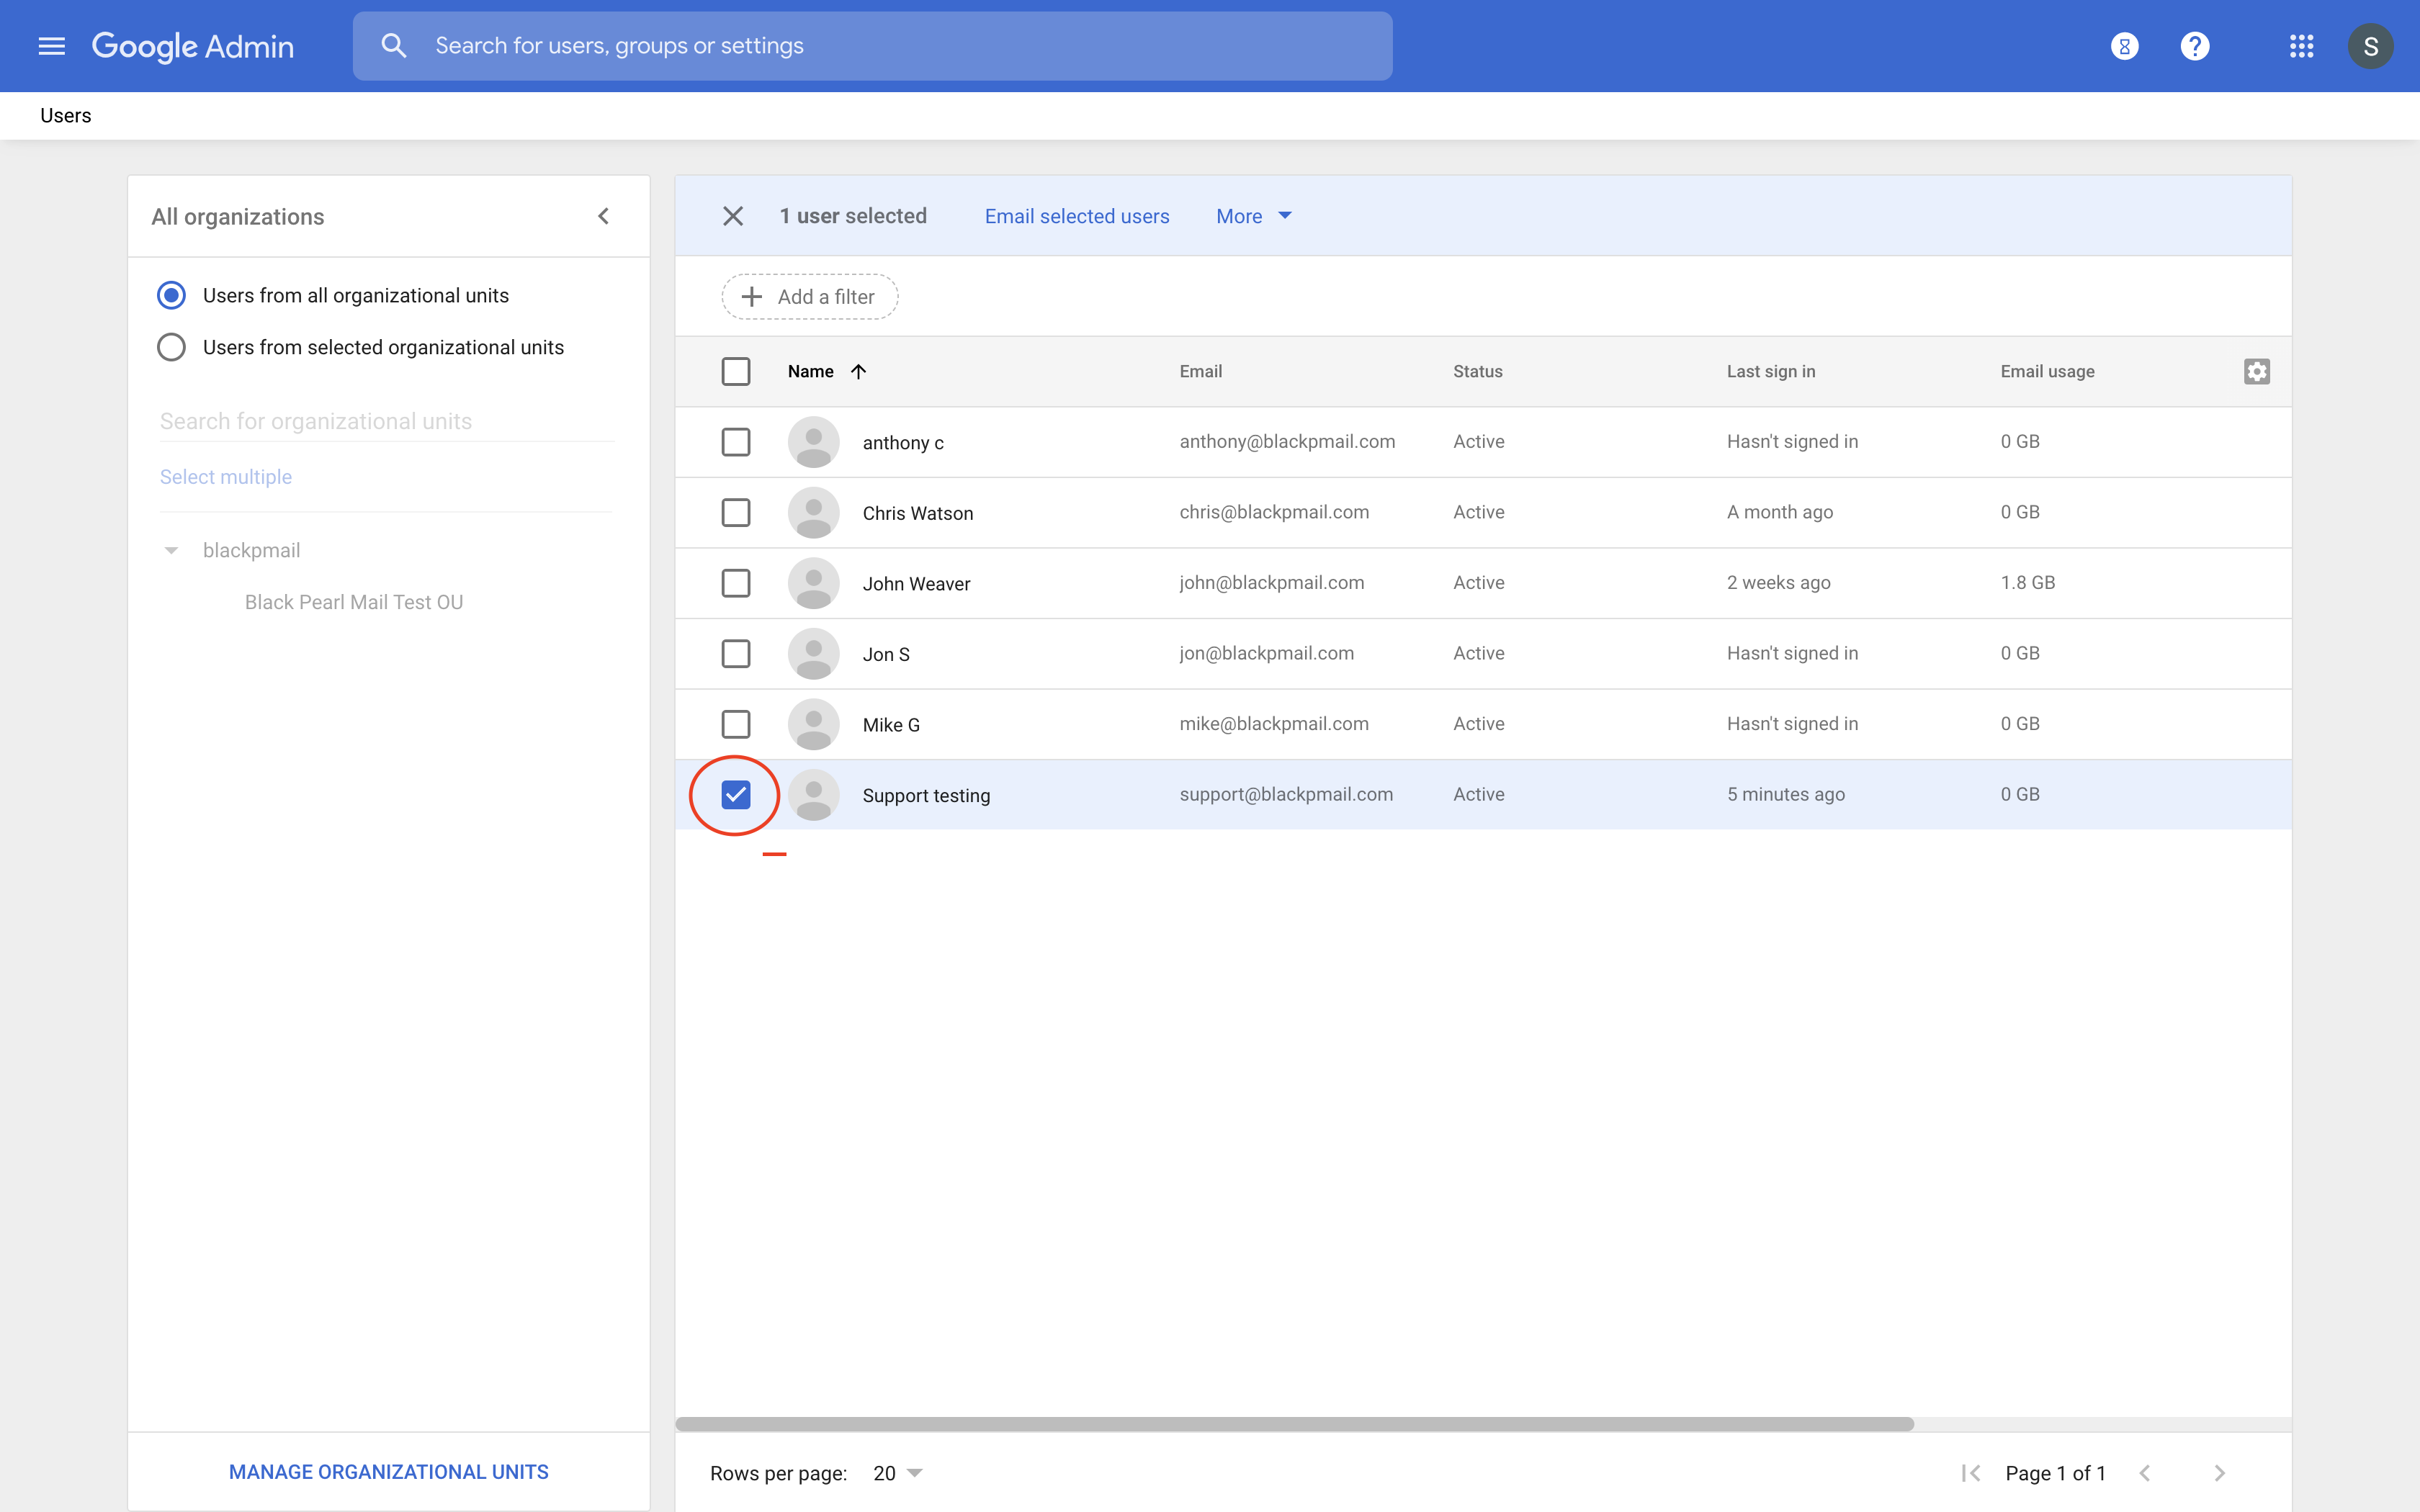Image resolution: width=2420 pixels, height=1512 pixels.
Task: Collapse the All organizations panel
Action: pos(603,216)
